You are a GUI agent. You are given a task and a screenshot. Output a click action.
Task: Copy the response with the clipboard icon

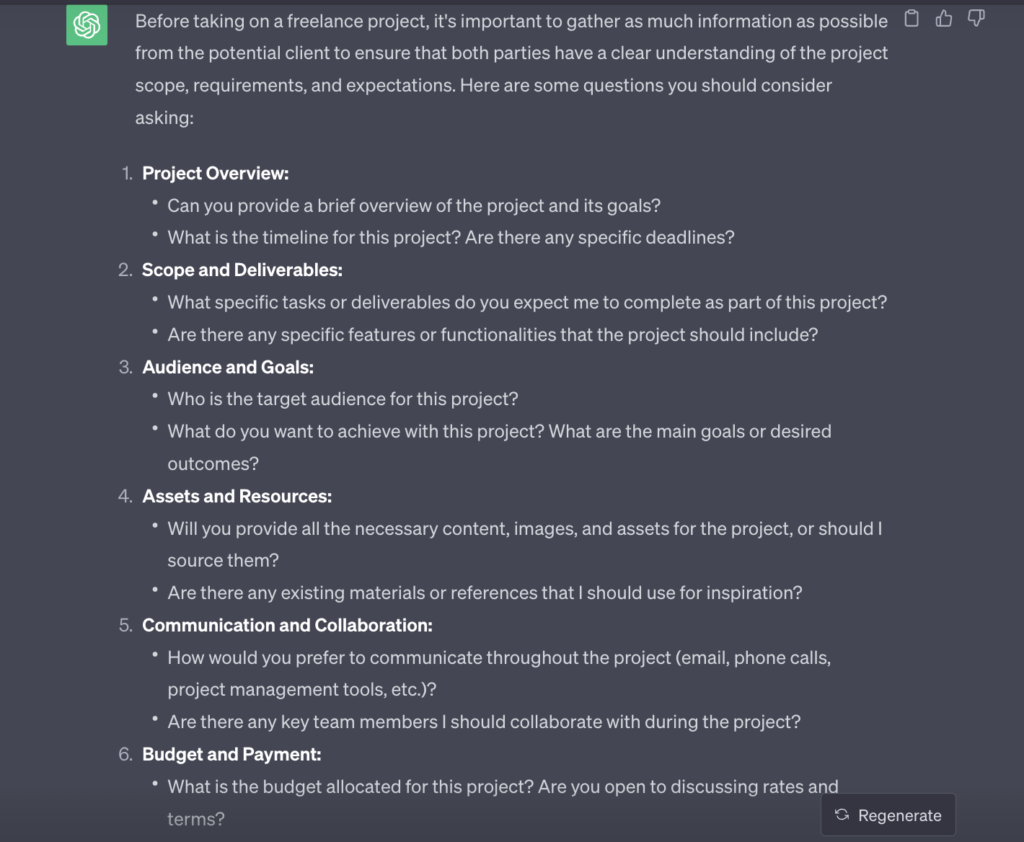pos(911,18)
